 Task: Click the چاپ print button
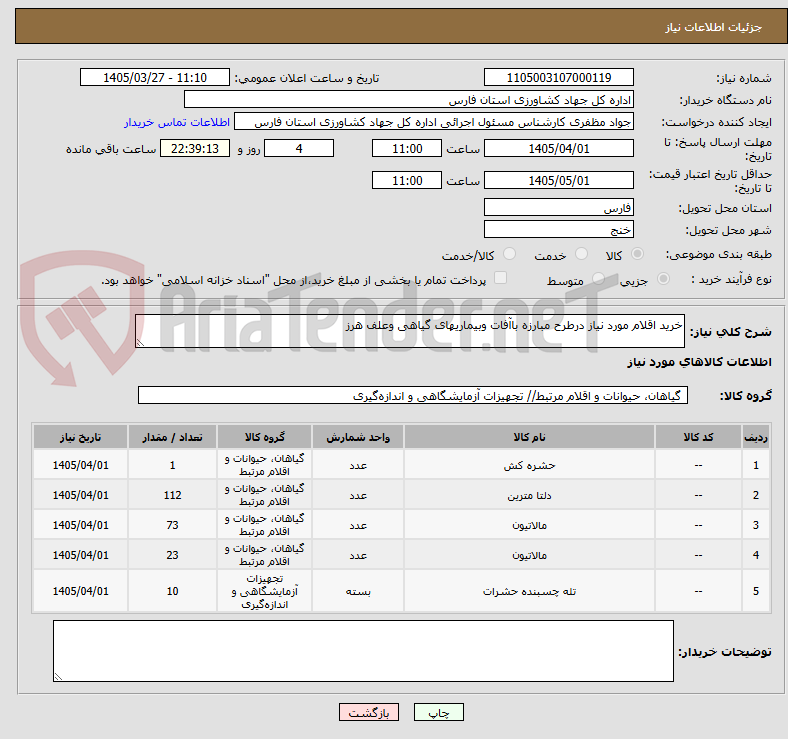point(439,712)
